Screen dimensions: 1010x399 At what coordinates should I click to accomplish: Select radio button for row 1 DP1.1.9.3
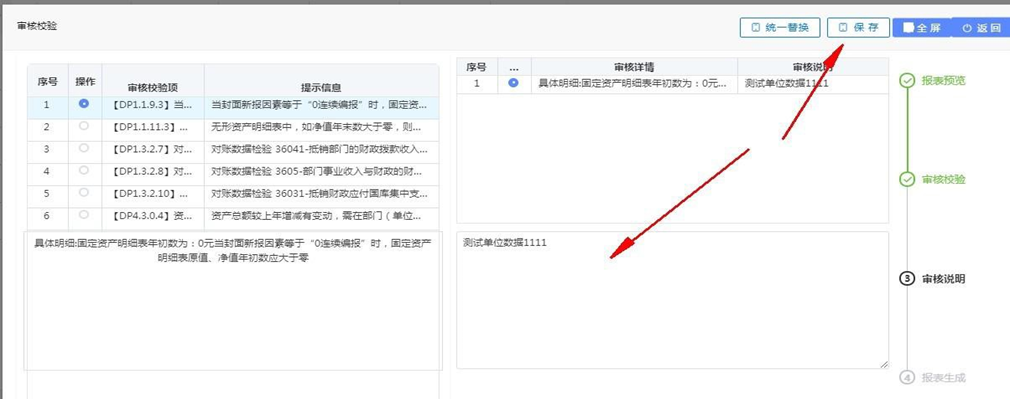click(84, 103)
